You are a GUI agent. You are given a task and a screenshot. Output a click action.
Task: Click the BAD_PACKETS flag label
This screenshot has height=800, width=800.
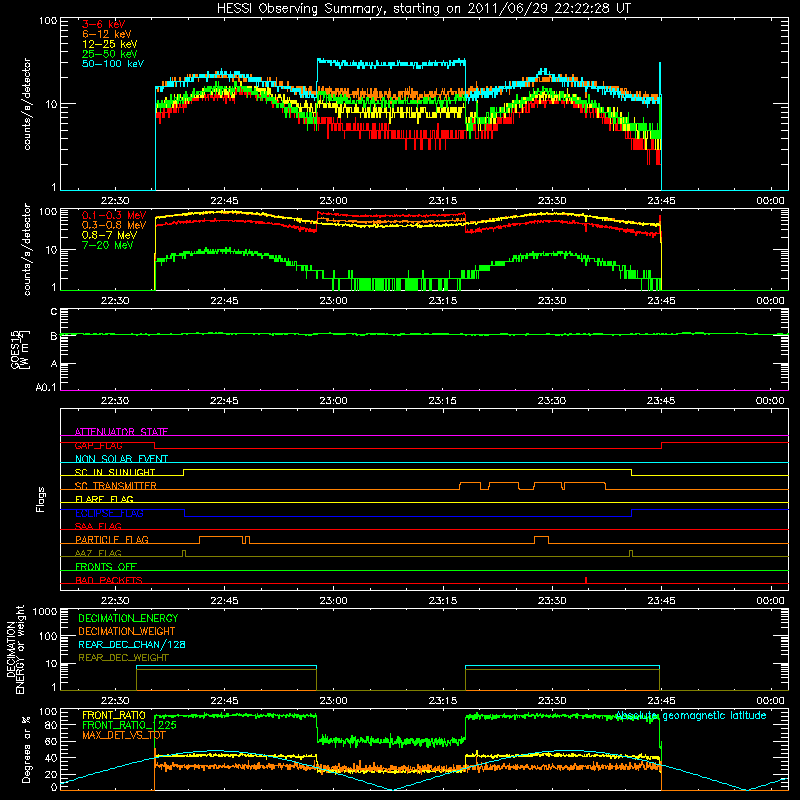(x=109, y=580)
